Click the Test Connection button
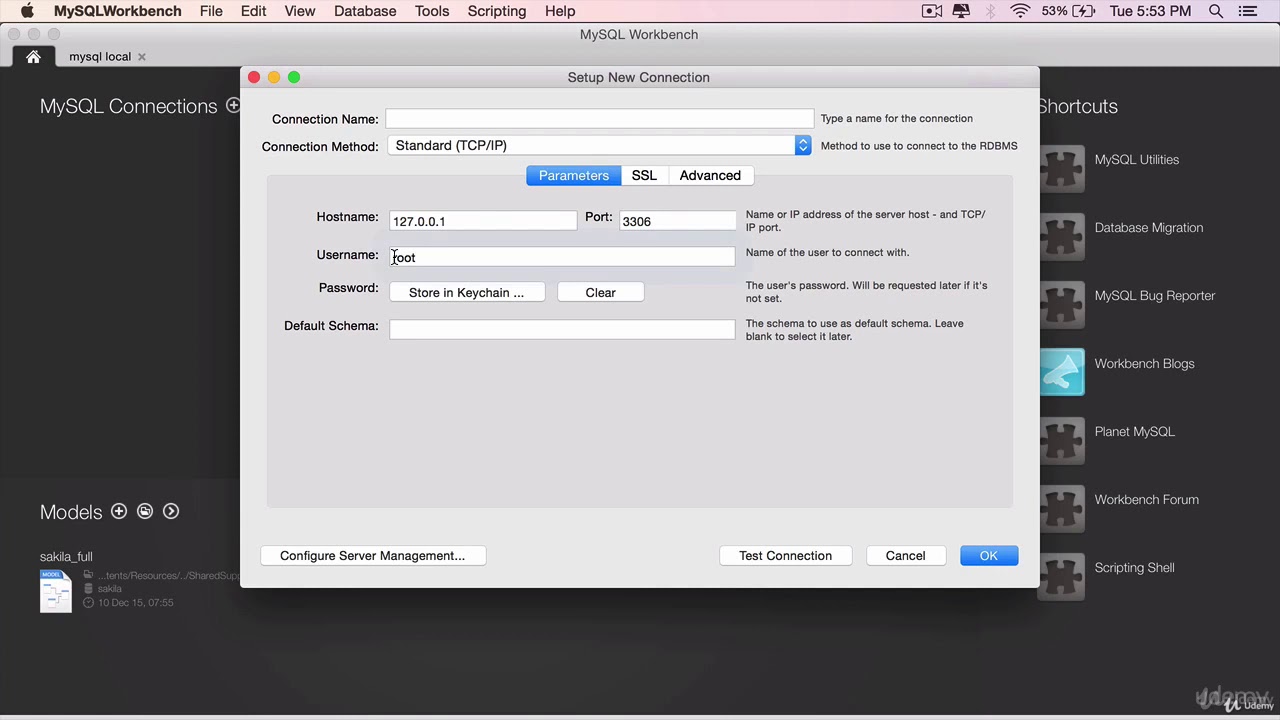The width and height of the screenshot is (1280, 720). tap(785, 555)
